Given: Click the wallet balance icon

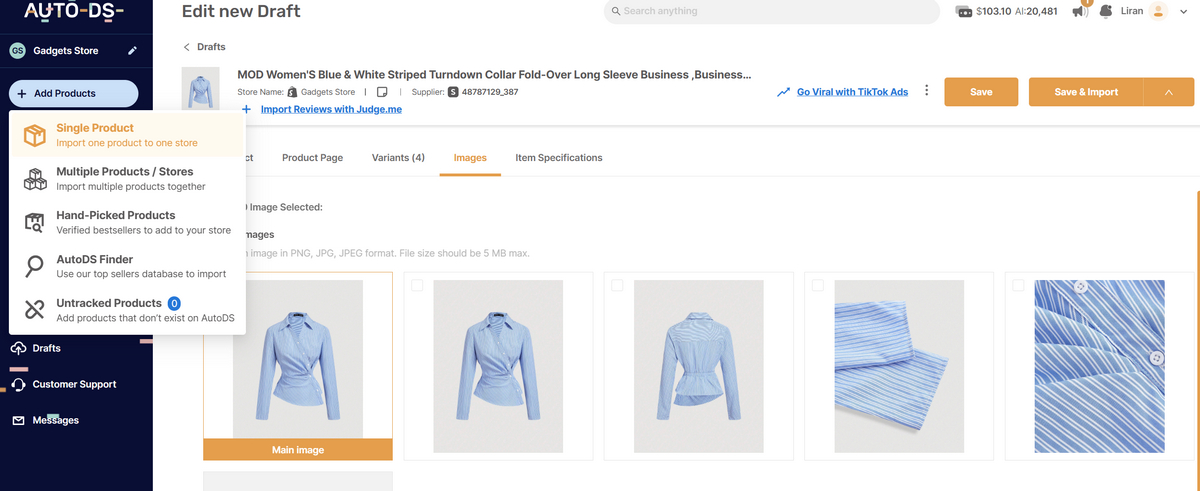Looking at the screenshot, I should click(x=964, y=12).
